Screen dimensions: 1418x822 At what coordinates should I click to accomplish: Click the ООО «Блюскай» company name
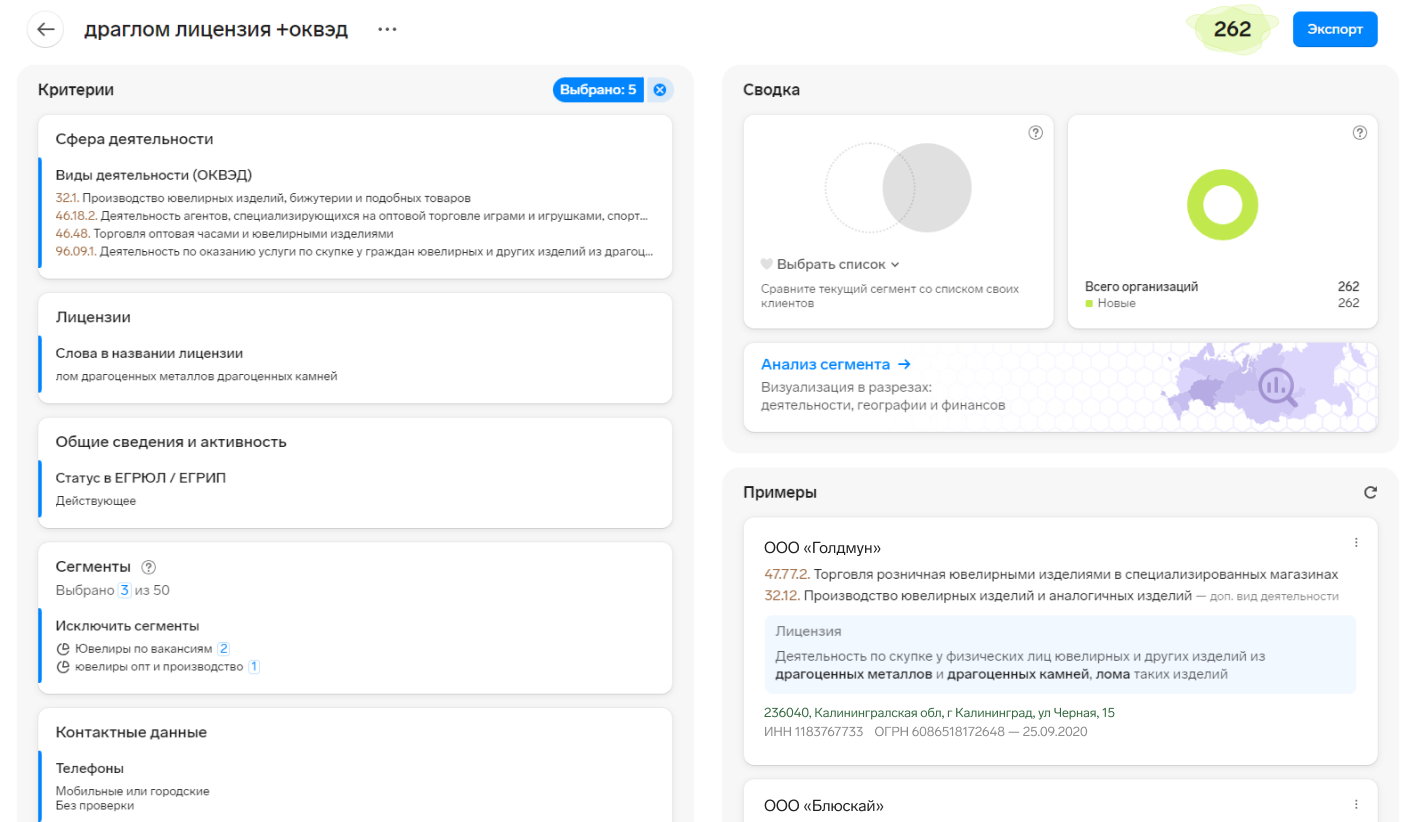pos(824,806)
